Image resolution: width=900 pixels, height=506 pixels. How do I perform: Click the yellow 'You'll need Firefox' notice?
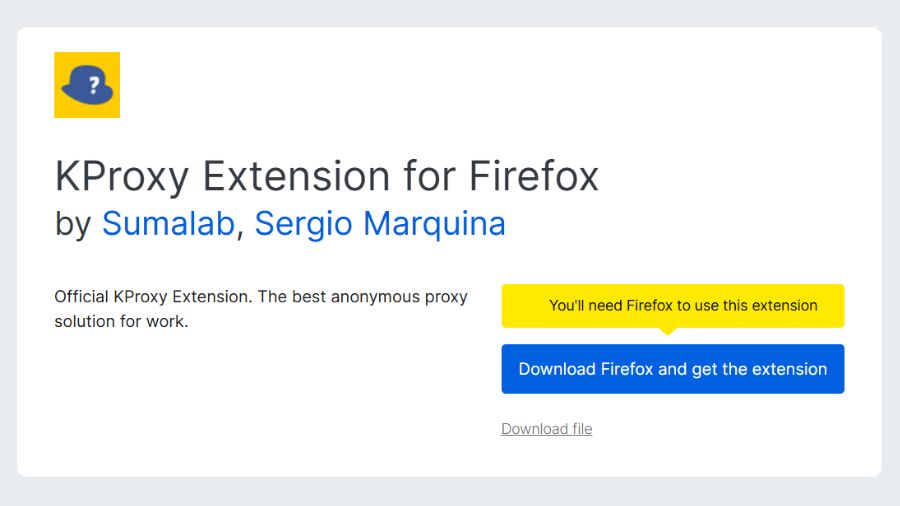tap(672, 306)
